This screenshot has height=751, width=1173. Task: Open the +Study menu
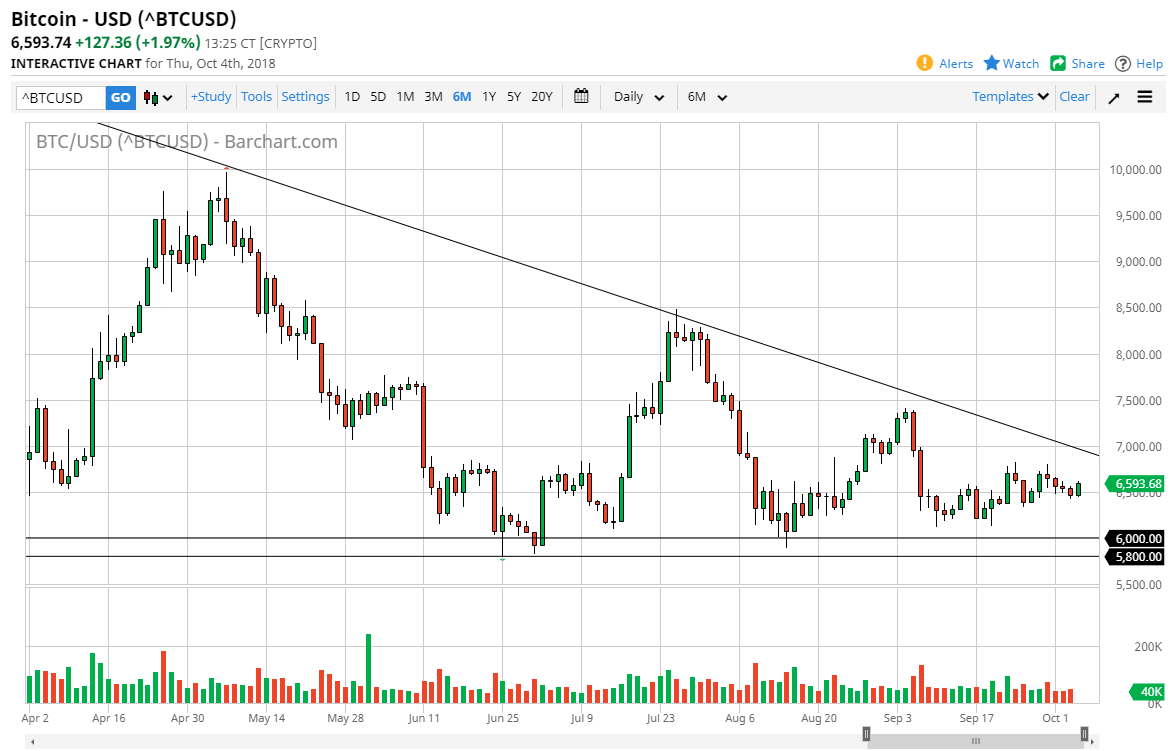pos(211,97)
